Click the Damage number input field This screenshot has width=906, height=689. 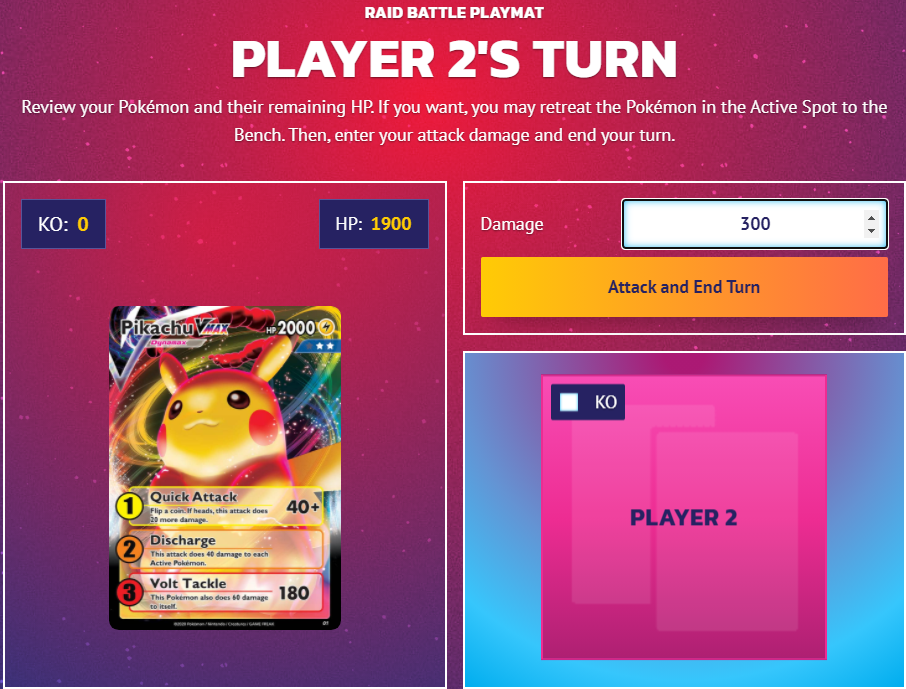pyautogui.click(x=754, y=224)
